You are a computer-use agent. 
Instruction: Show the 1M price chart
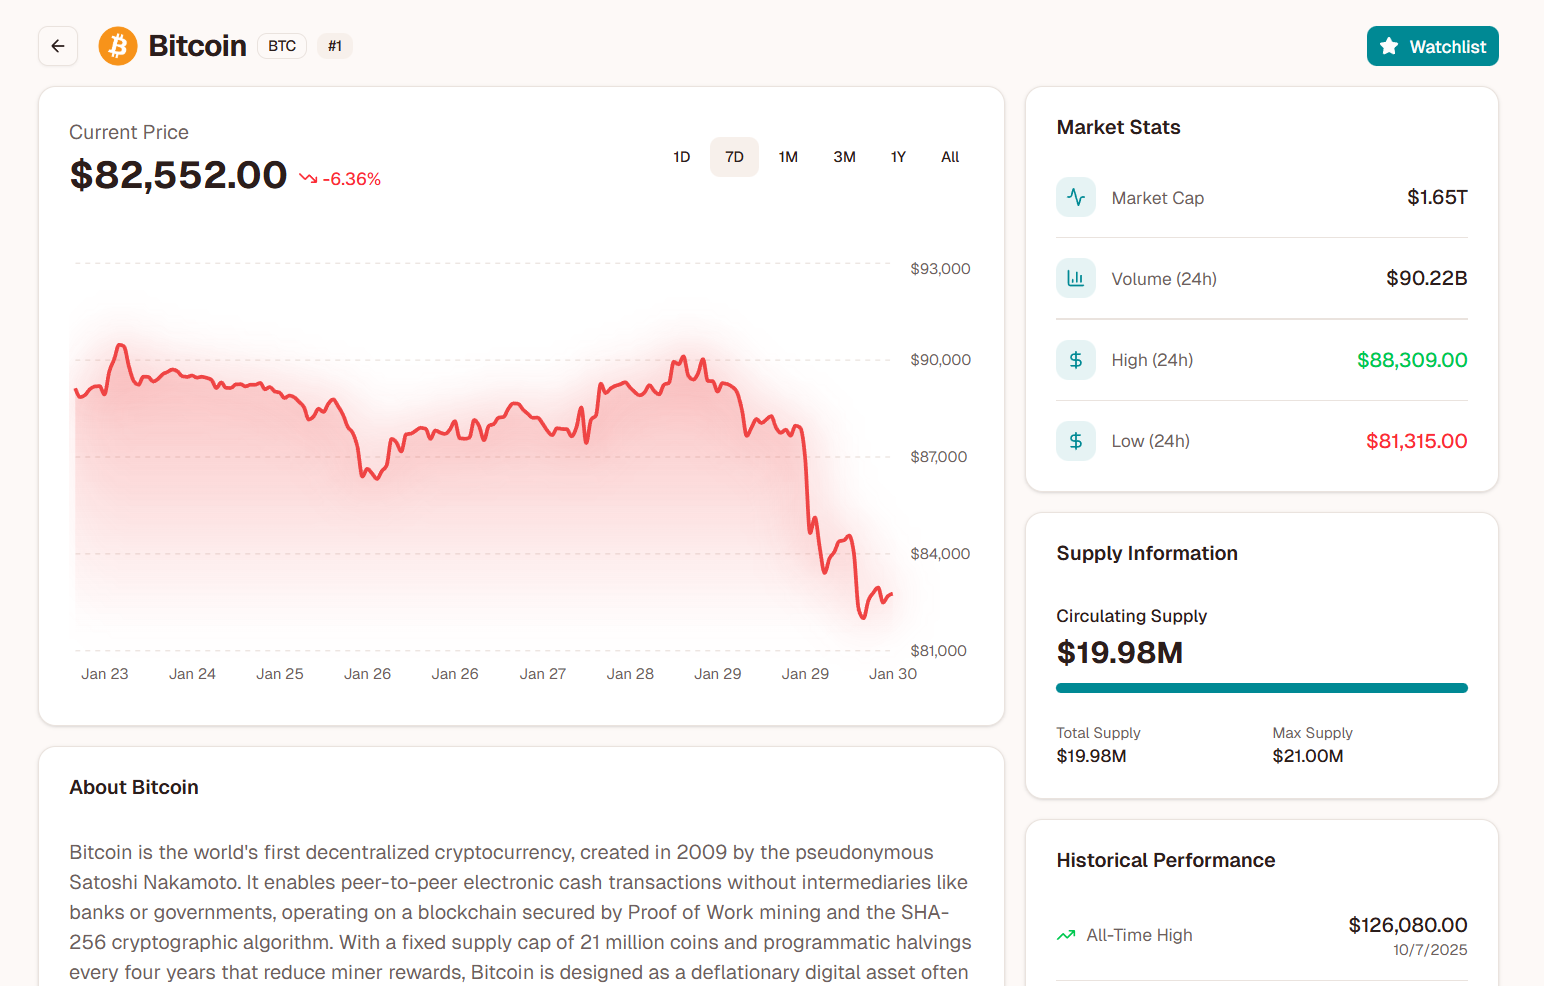pyautogui.click(x=788, y=157)
